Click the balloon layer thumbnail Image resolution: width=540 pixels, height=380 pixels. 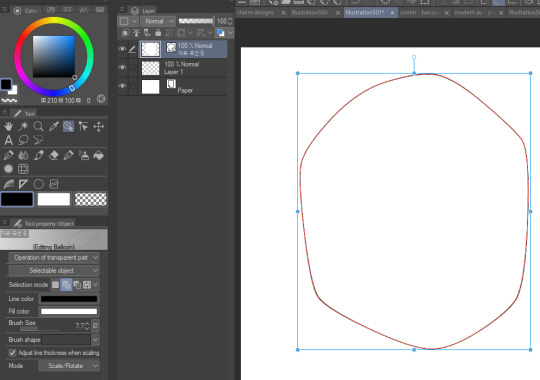coord(150,49)
